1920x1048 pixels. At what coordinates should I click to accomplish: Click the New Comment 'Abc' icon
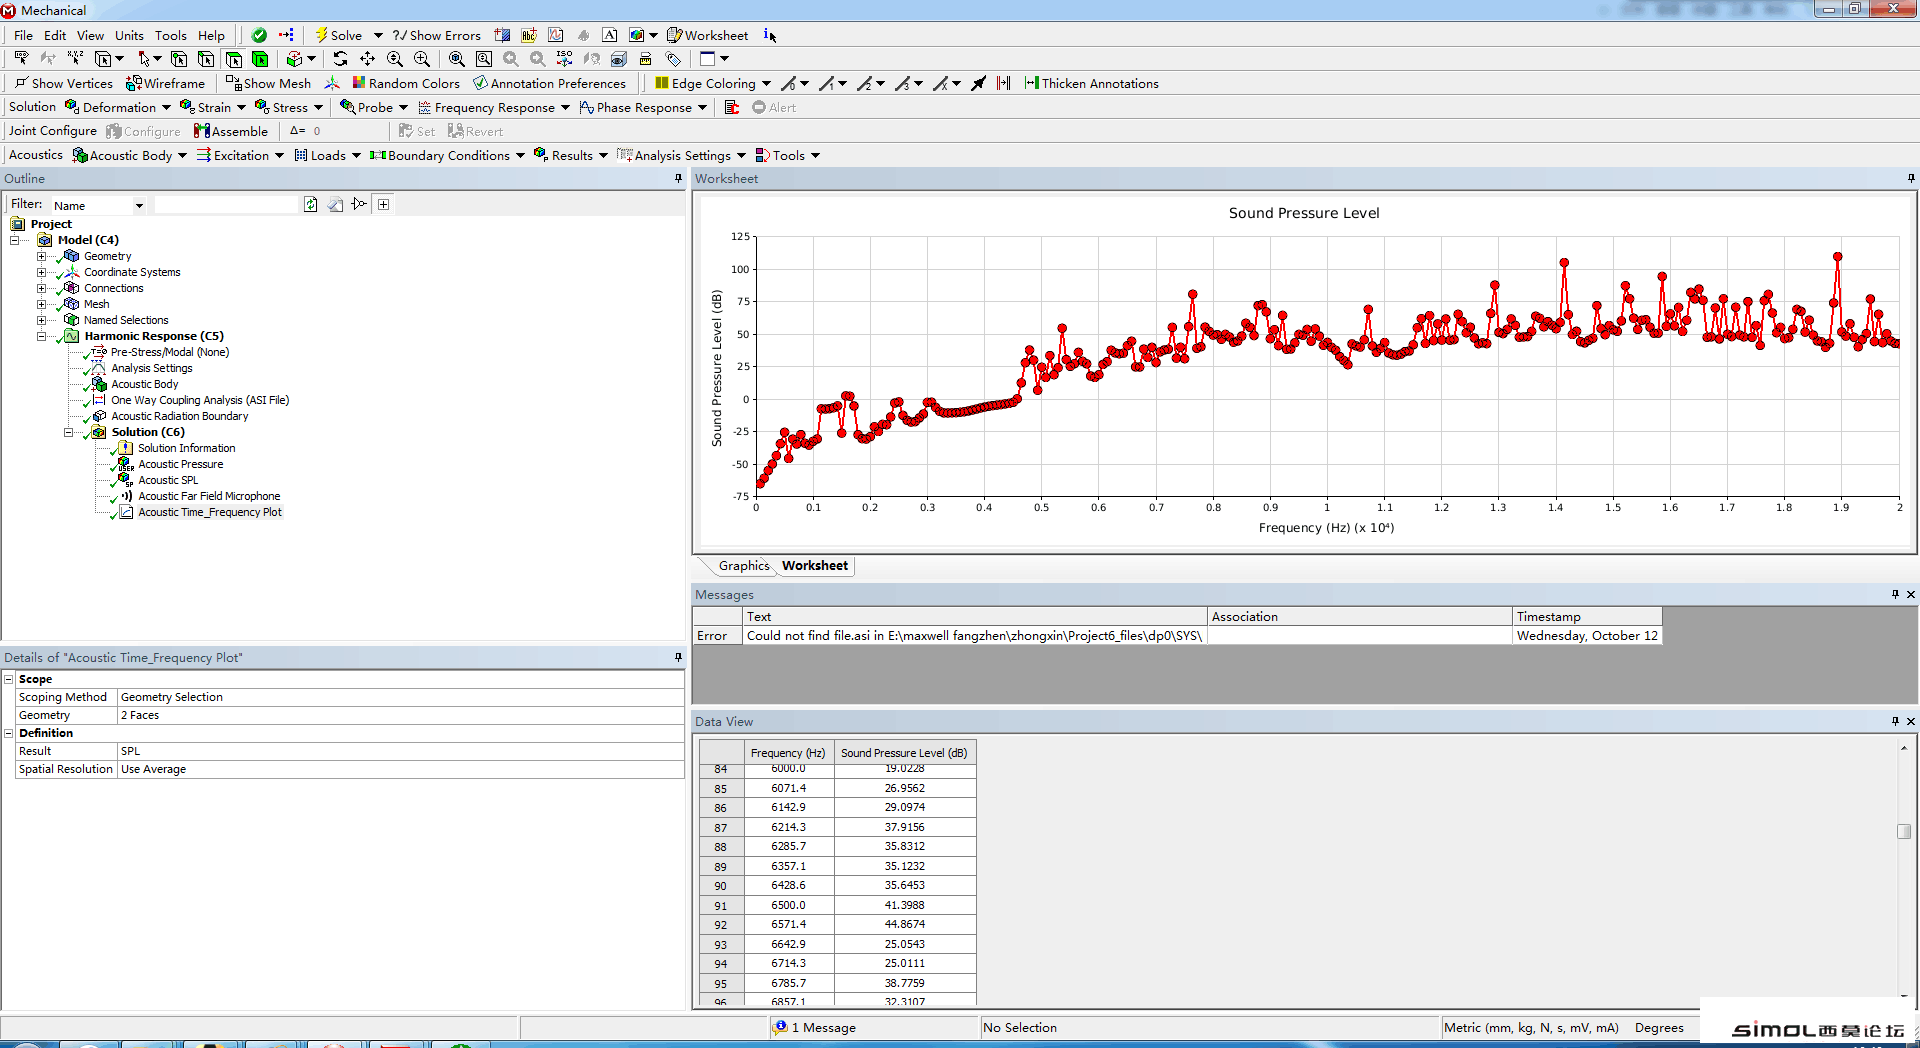point(529,35)
